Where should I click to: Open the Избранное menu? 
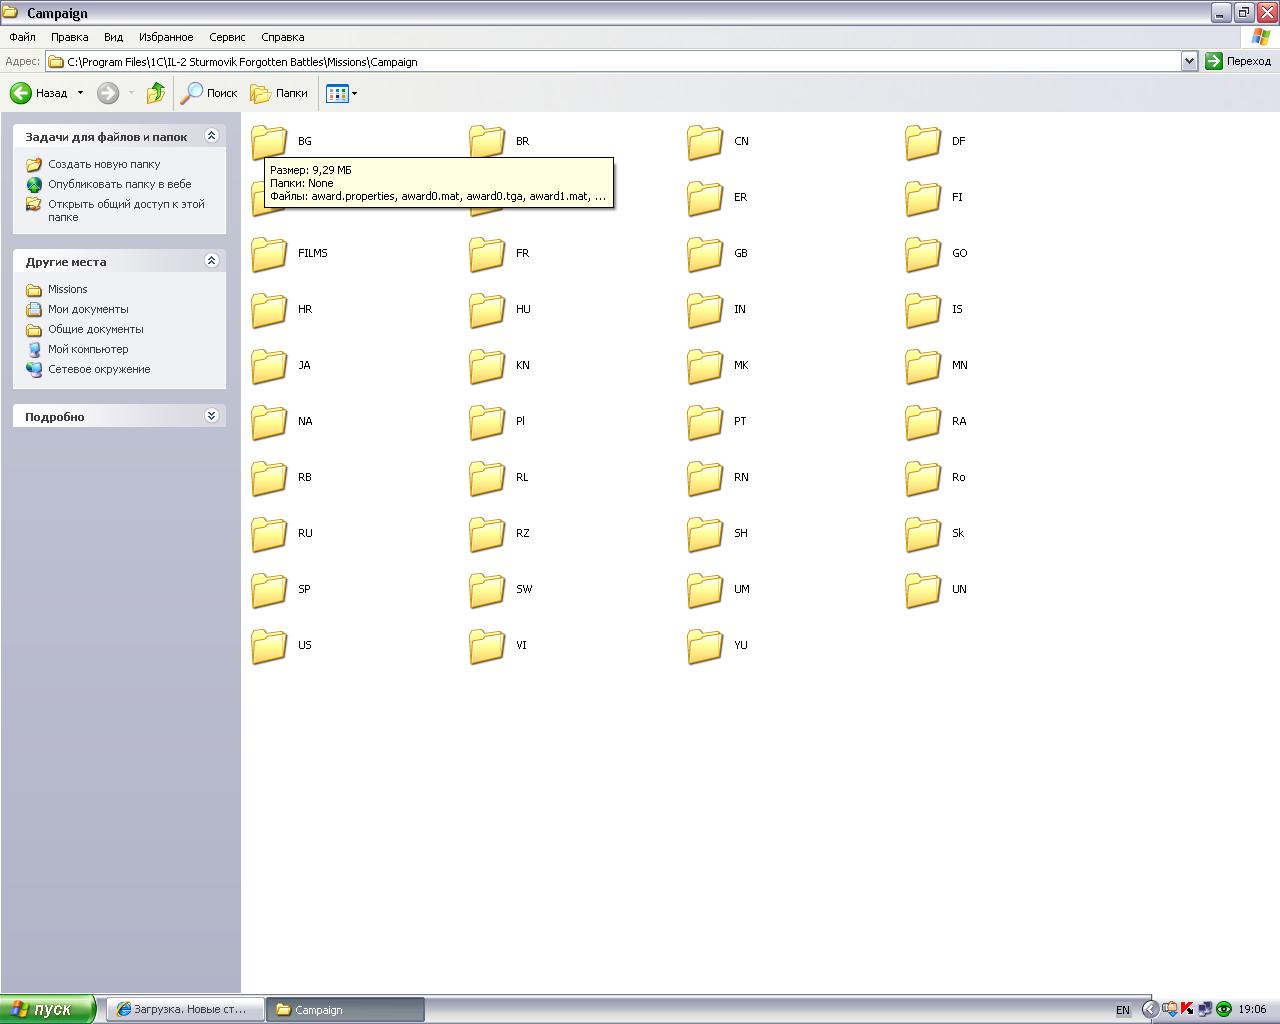tap(166, 37)
